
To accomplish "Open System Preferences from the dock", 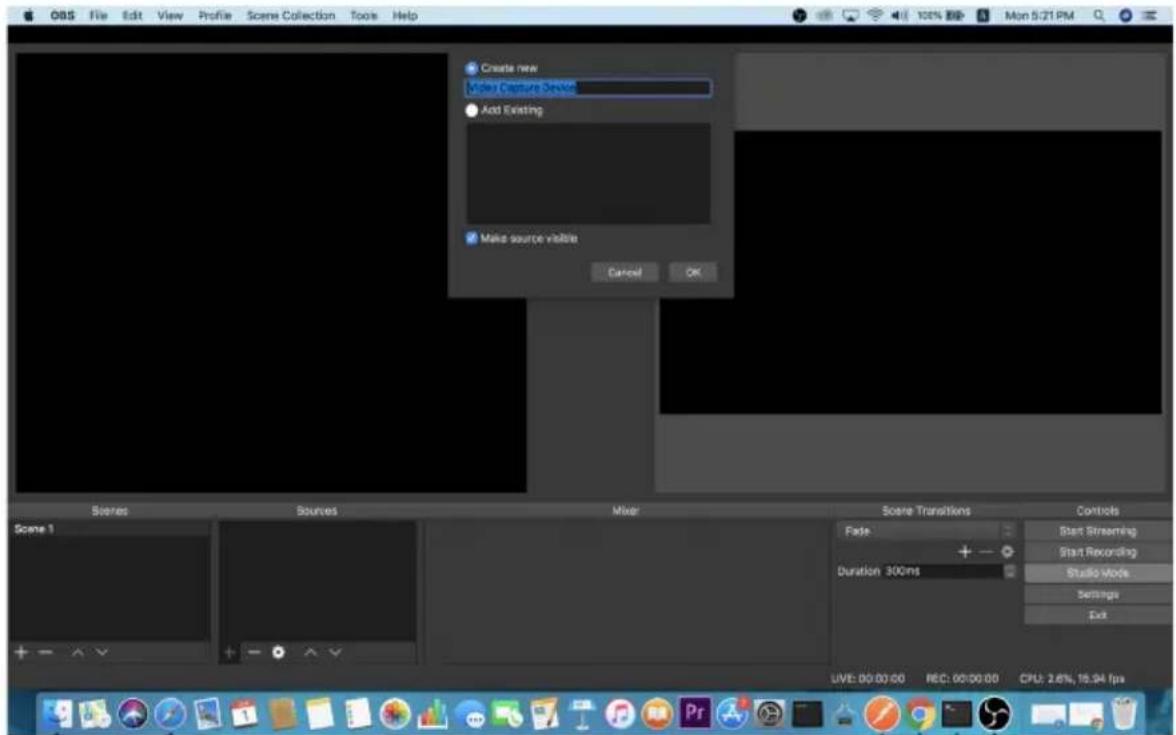I will point(770,713).
